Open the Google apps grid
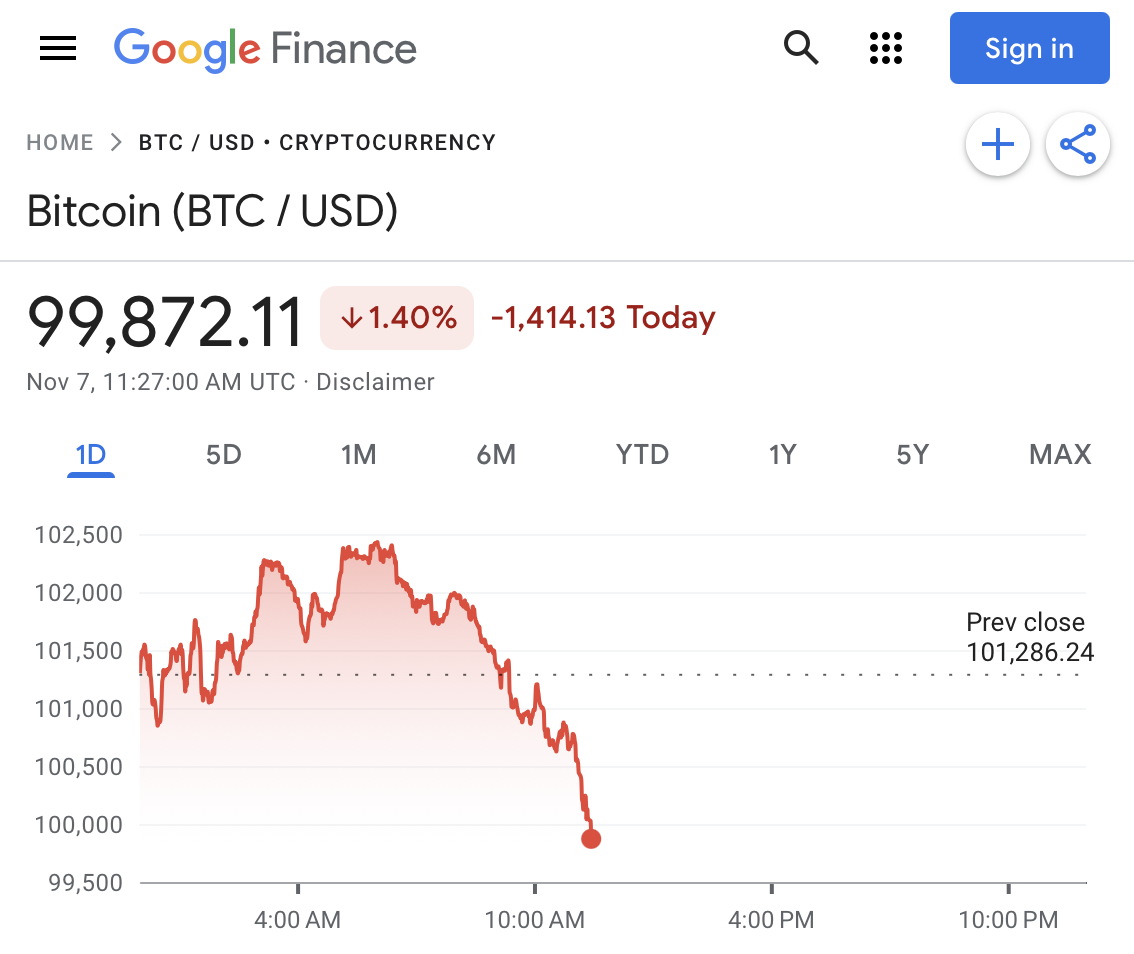1134x954 pixels. 886,47
